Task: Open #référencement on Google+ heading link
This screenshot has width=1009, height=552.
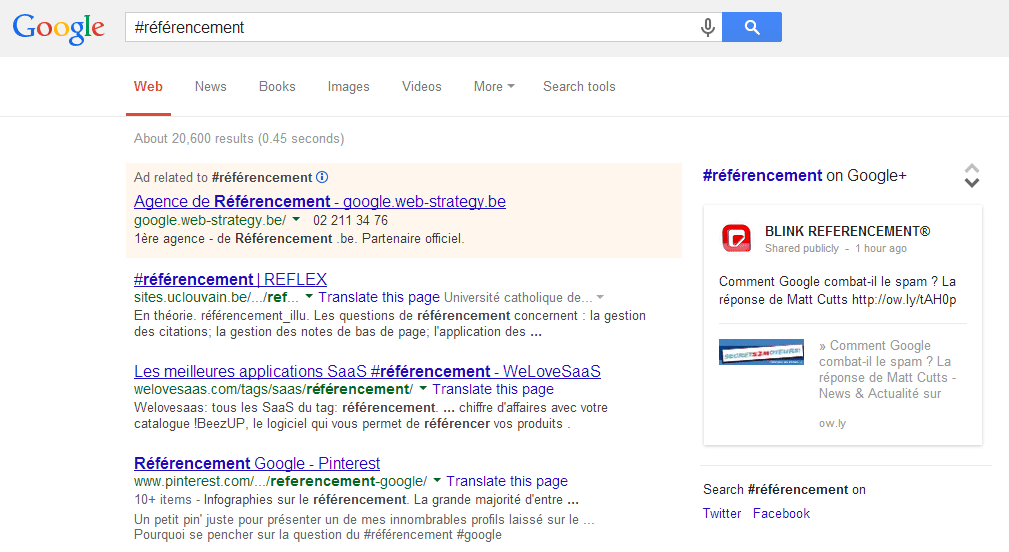Action: [763, 176]
